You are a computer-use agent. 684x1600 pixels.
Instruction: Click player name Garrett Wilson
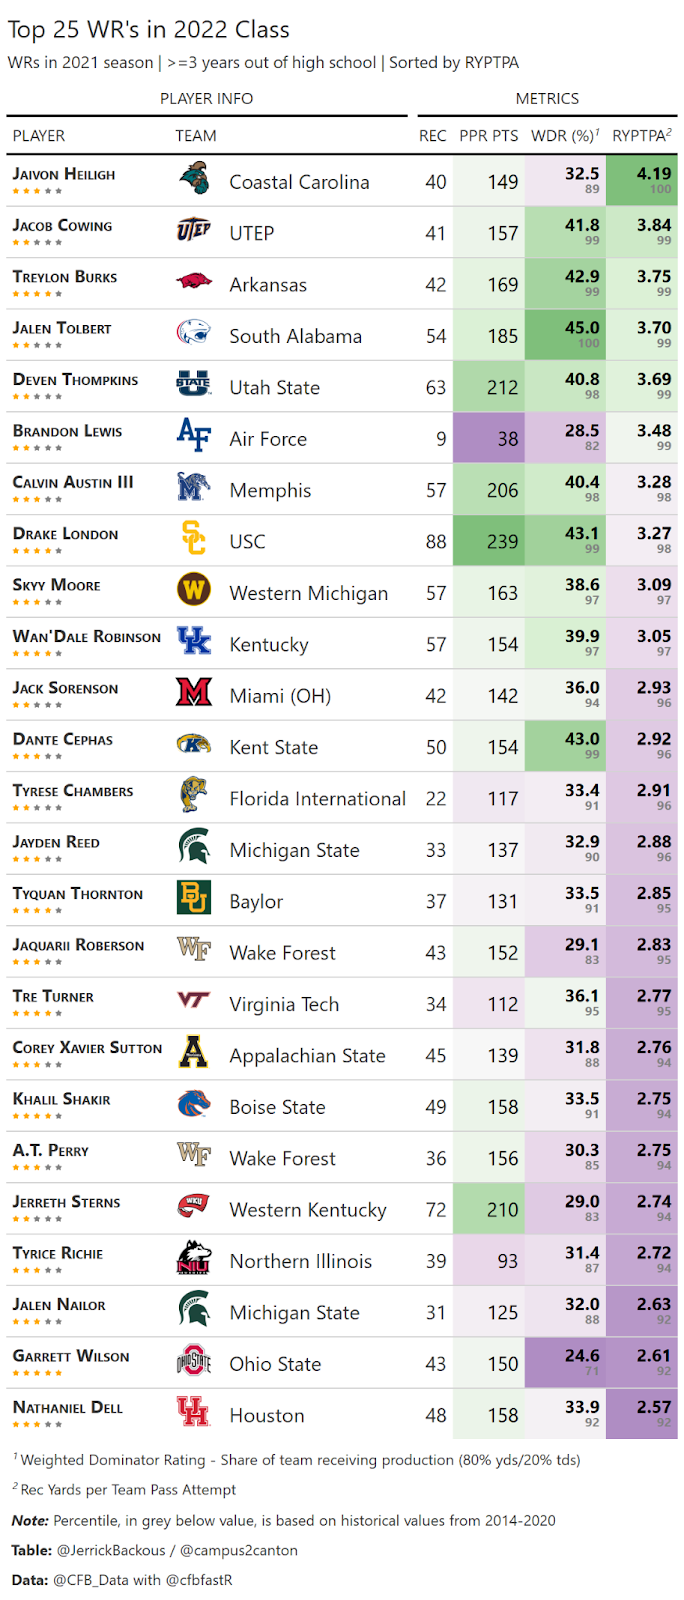(x=71, y=1357)
